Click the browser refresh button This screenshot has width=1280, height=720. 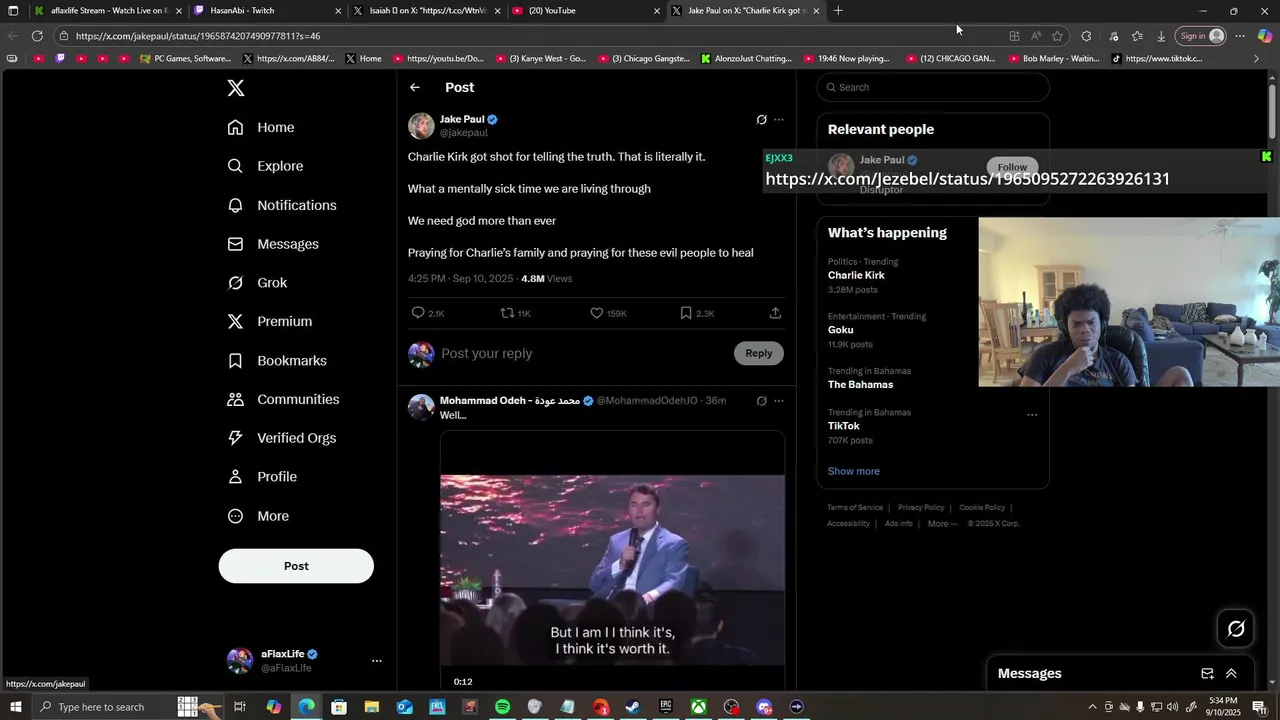point(37,36)
